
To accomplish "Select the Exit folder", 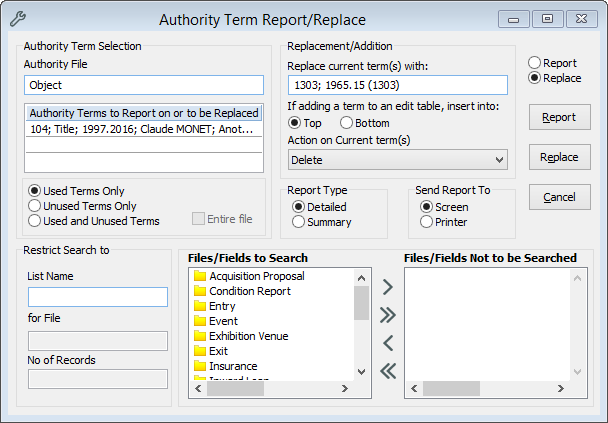I will pyautogui.click(x=211, y=351).
